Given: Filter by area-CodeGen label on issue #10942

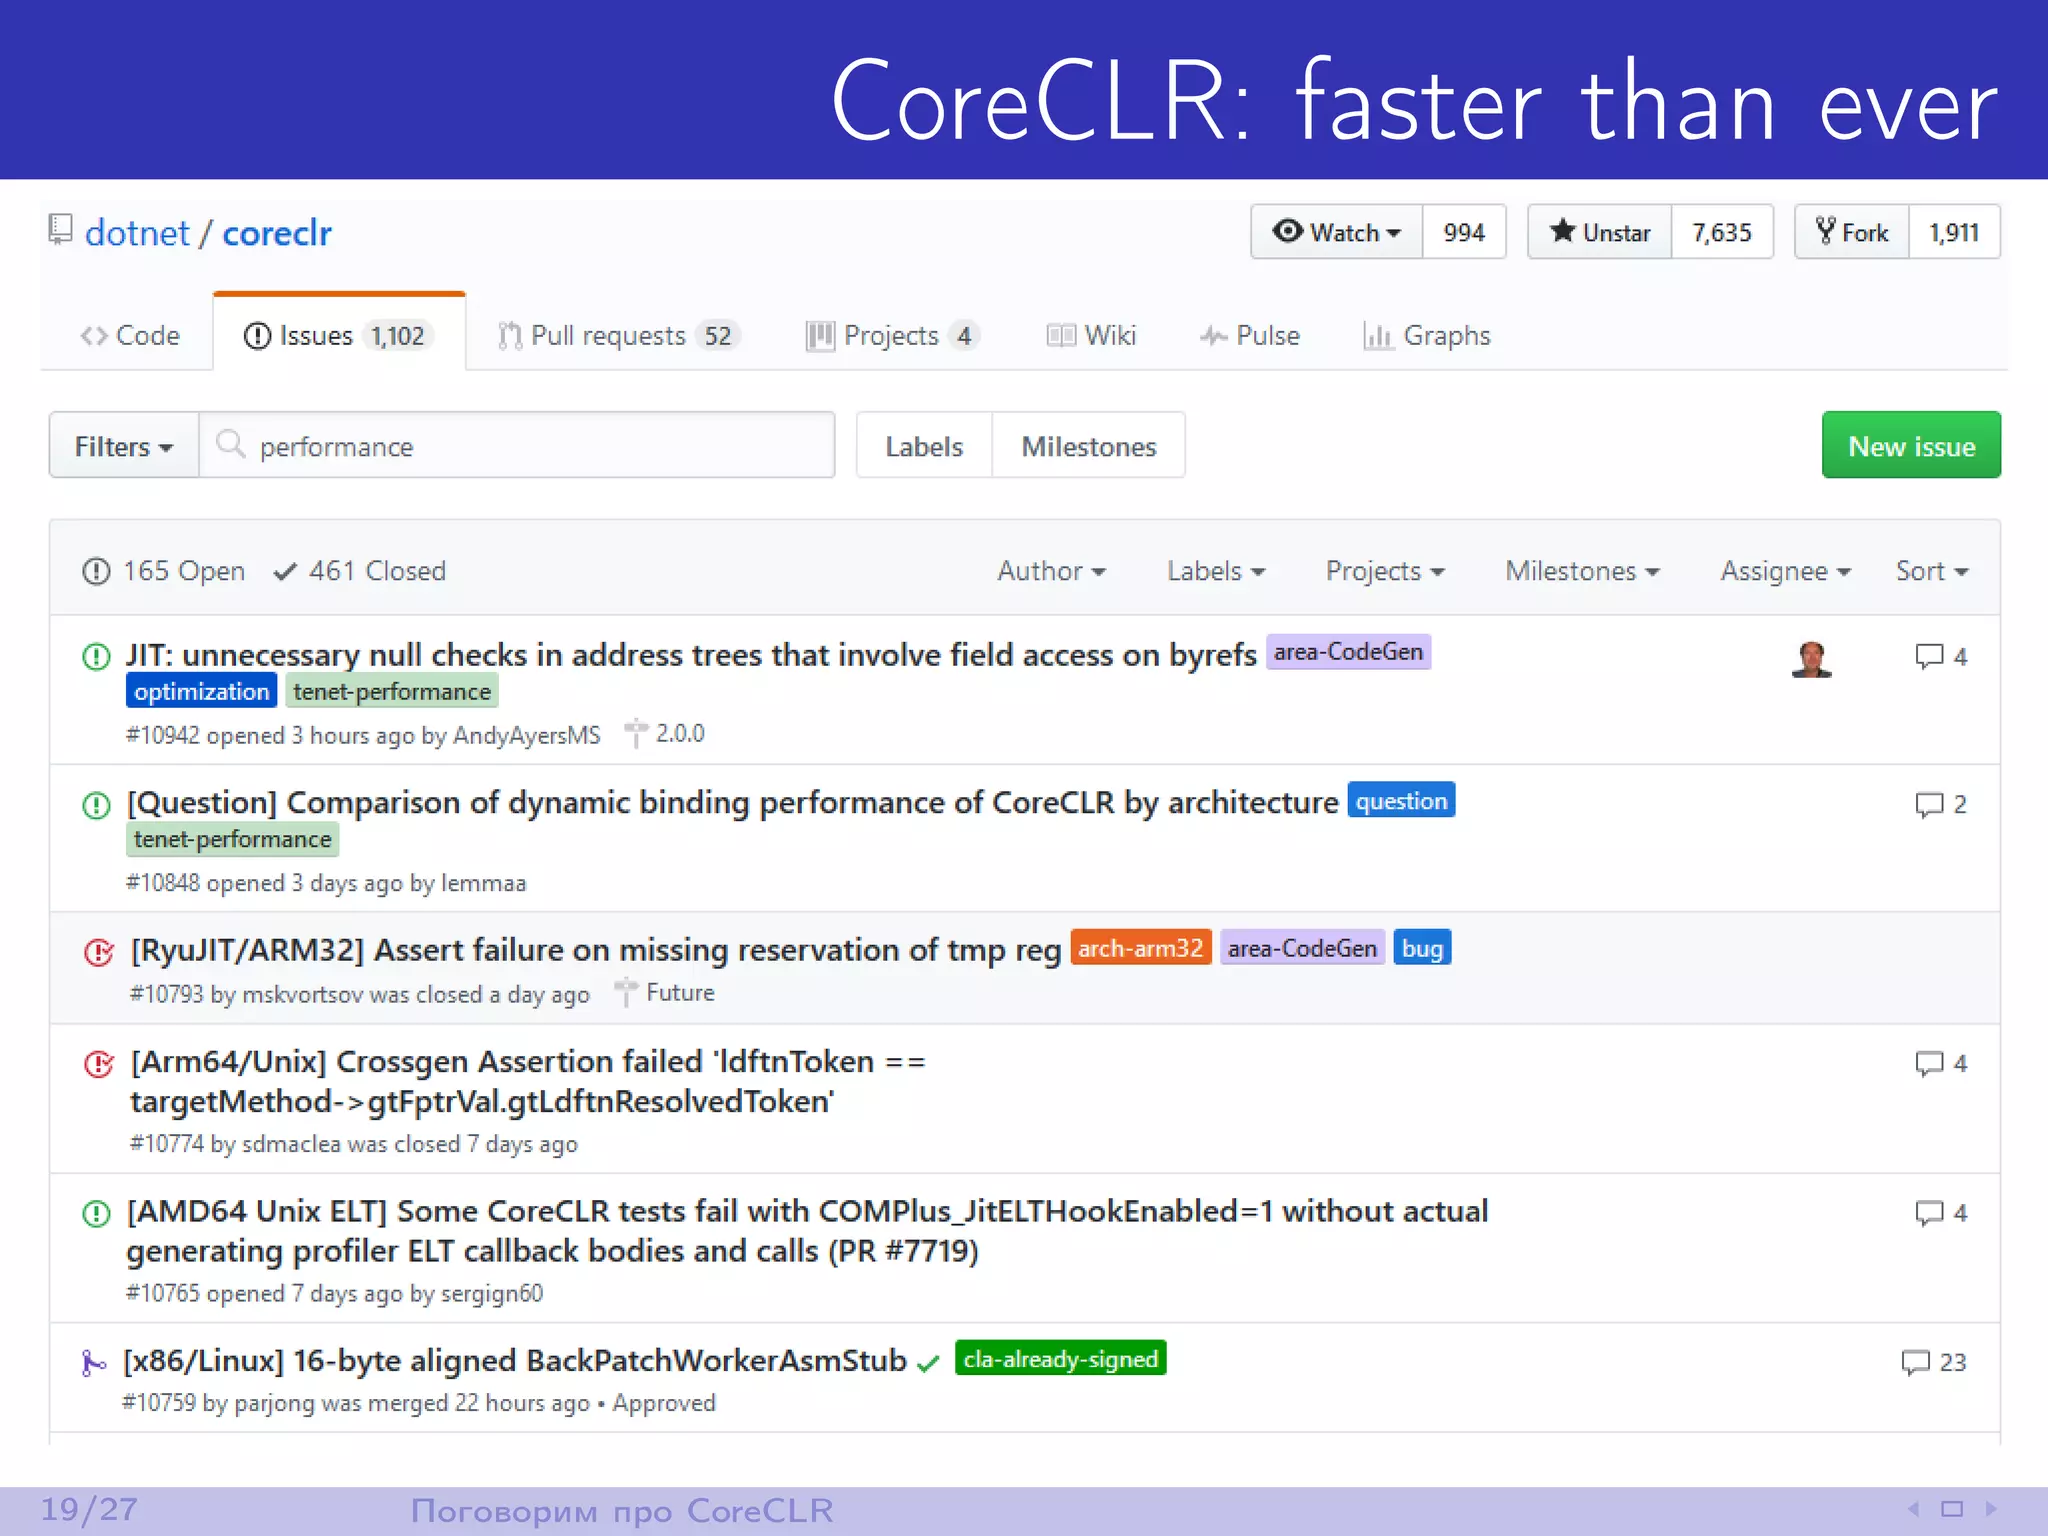Looking at the screenshot, I should point(1348,652).
